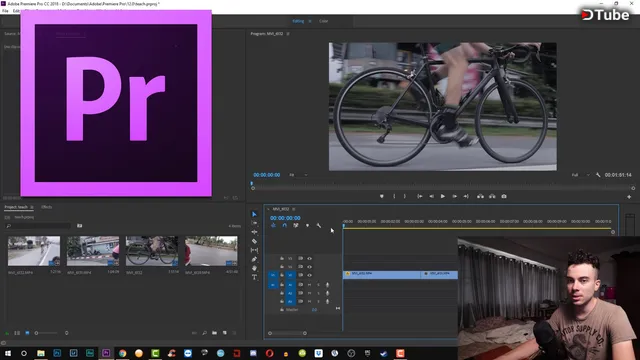Click Go to Out point
This screenshot has width=640, height=360.
pos(466,196)
